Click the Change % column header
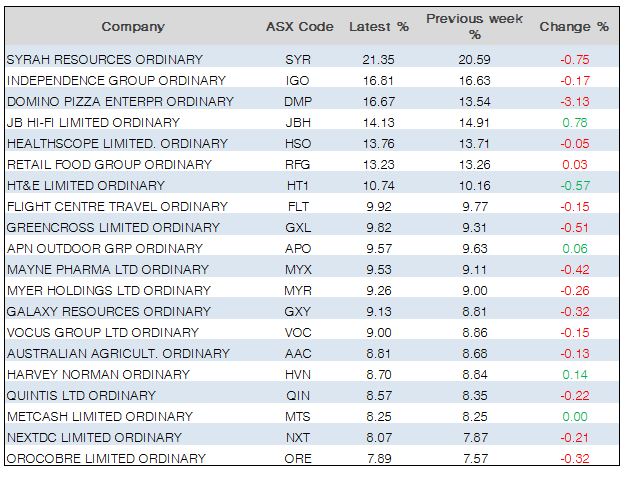632x477 pixels. [573, 27]
